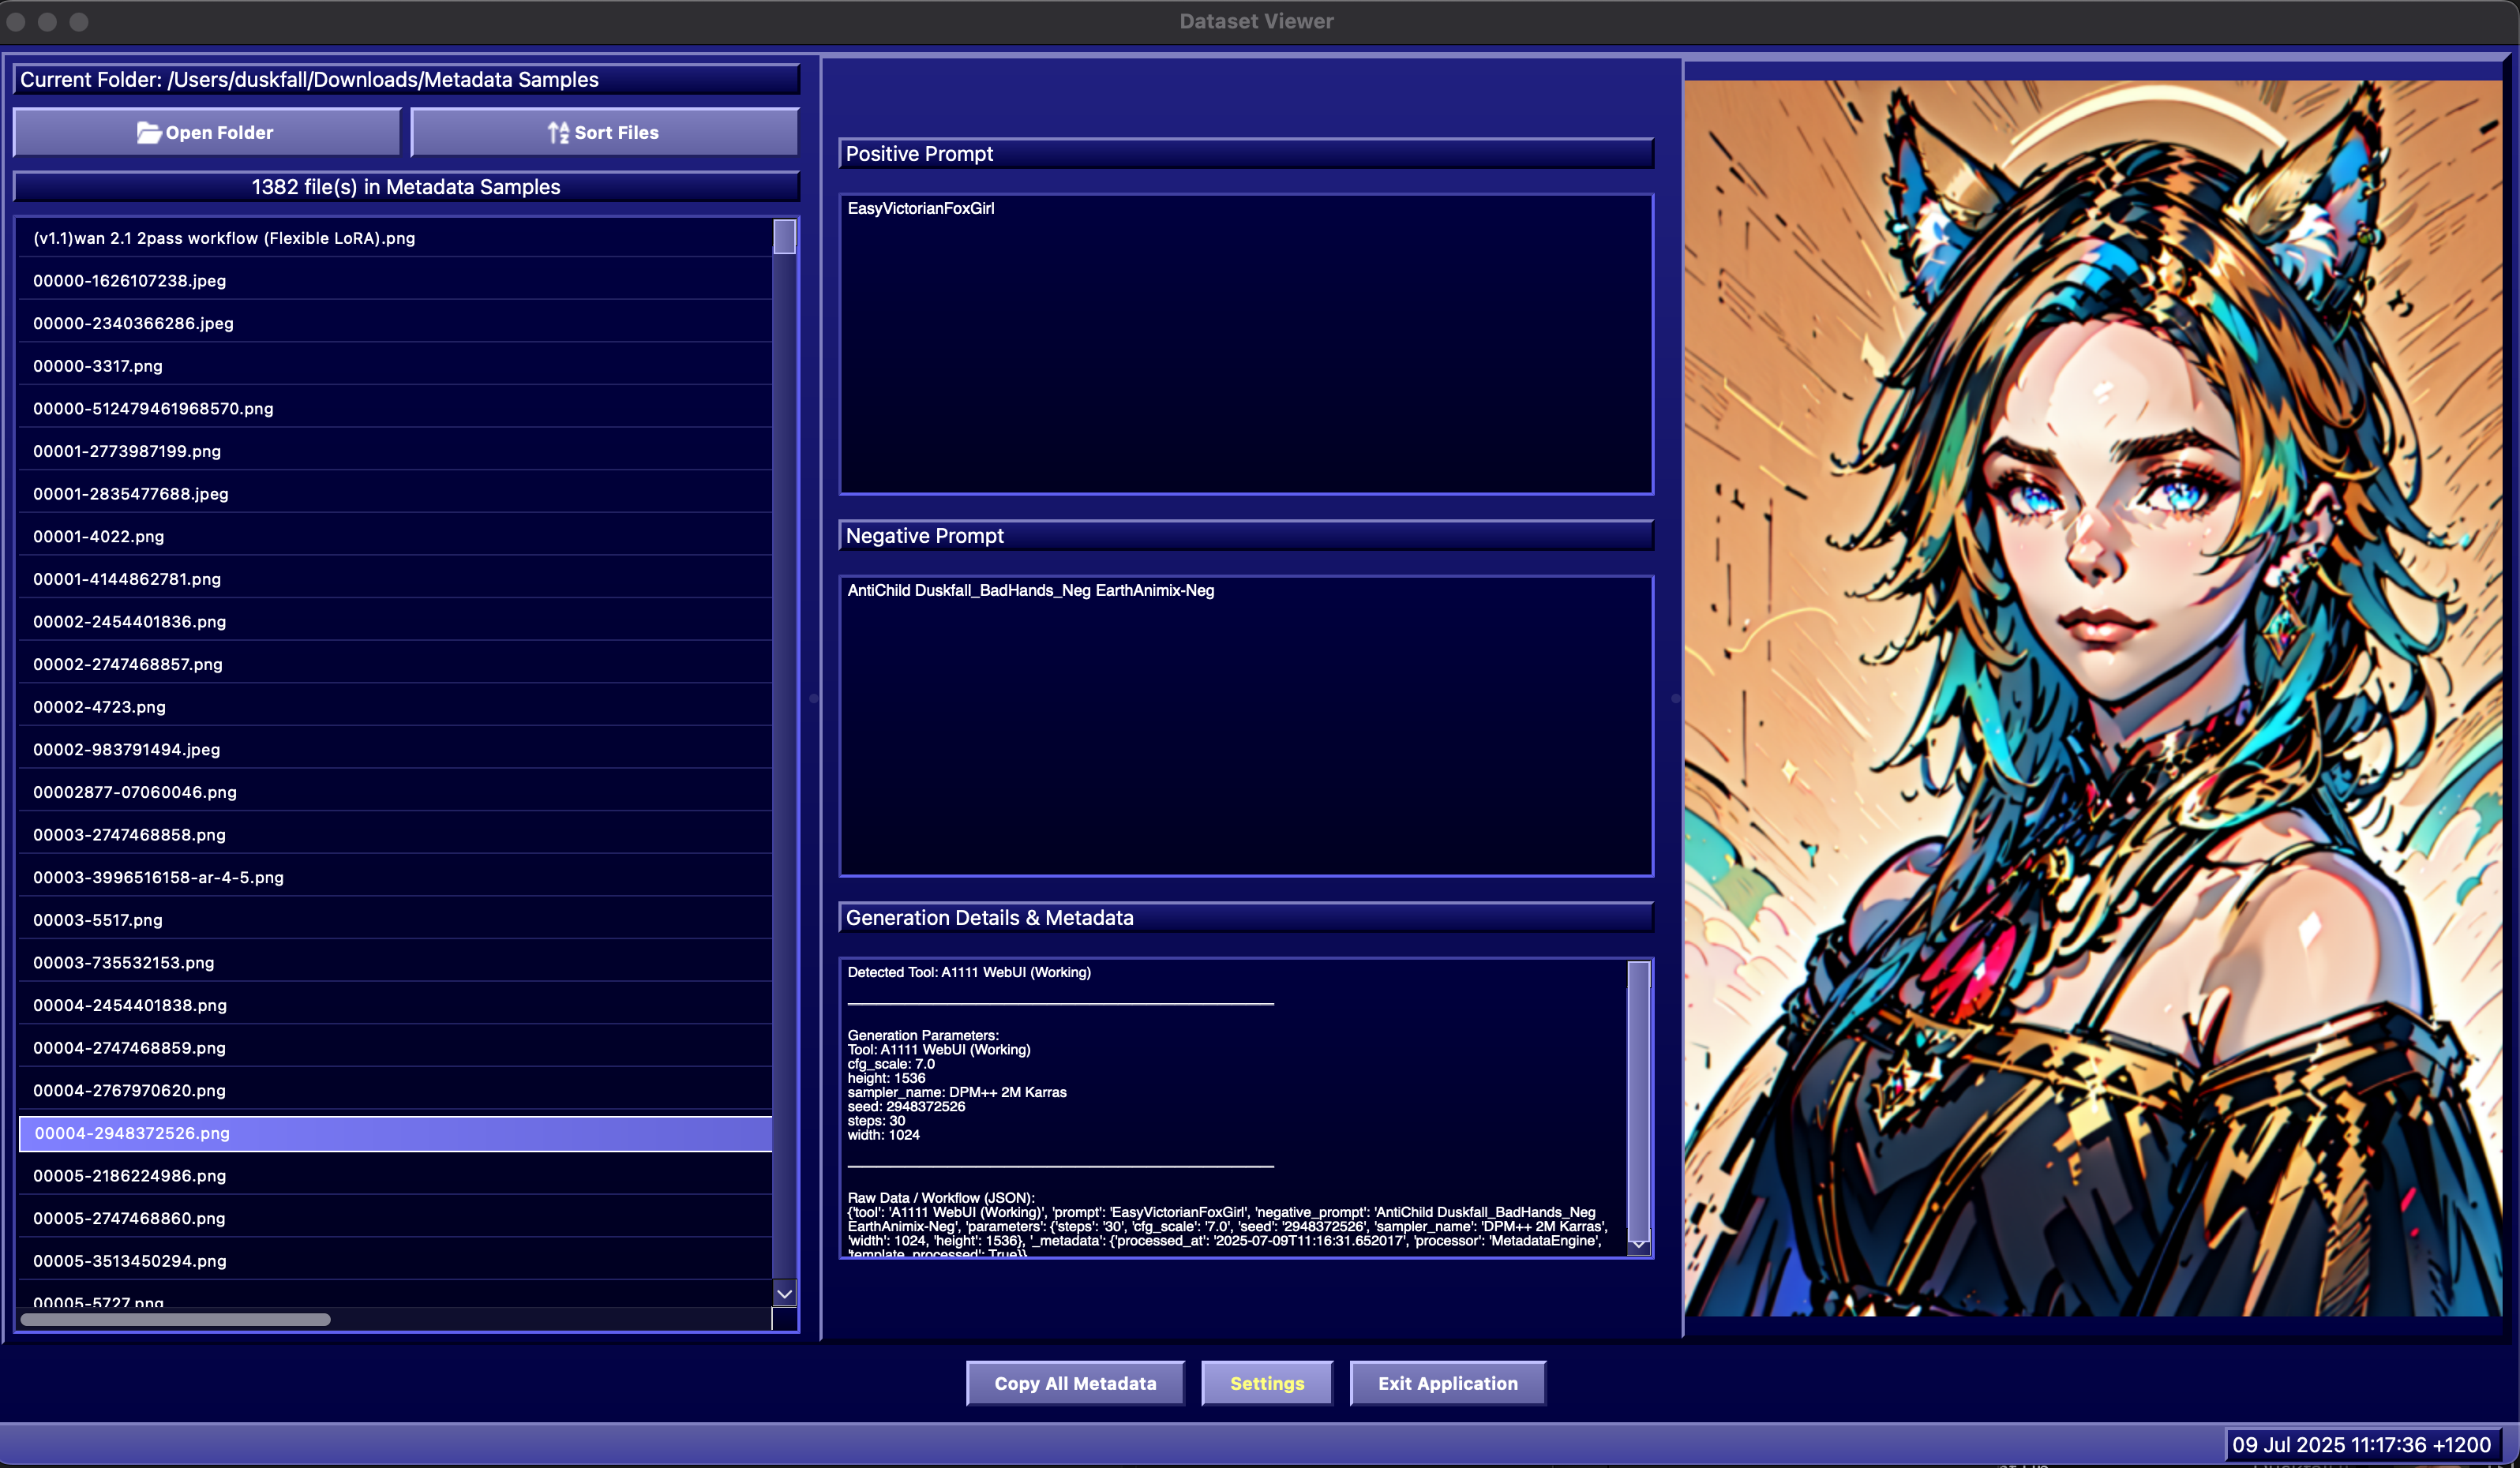The image size is (2520, 1468).
Task: Select 00000-3317.png file entry
Action: [x=98, y=366]
